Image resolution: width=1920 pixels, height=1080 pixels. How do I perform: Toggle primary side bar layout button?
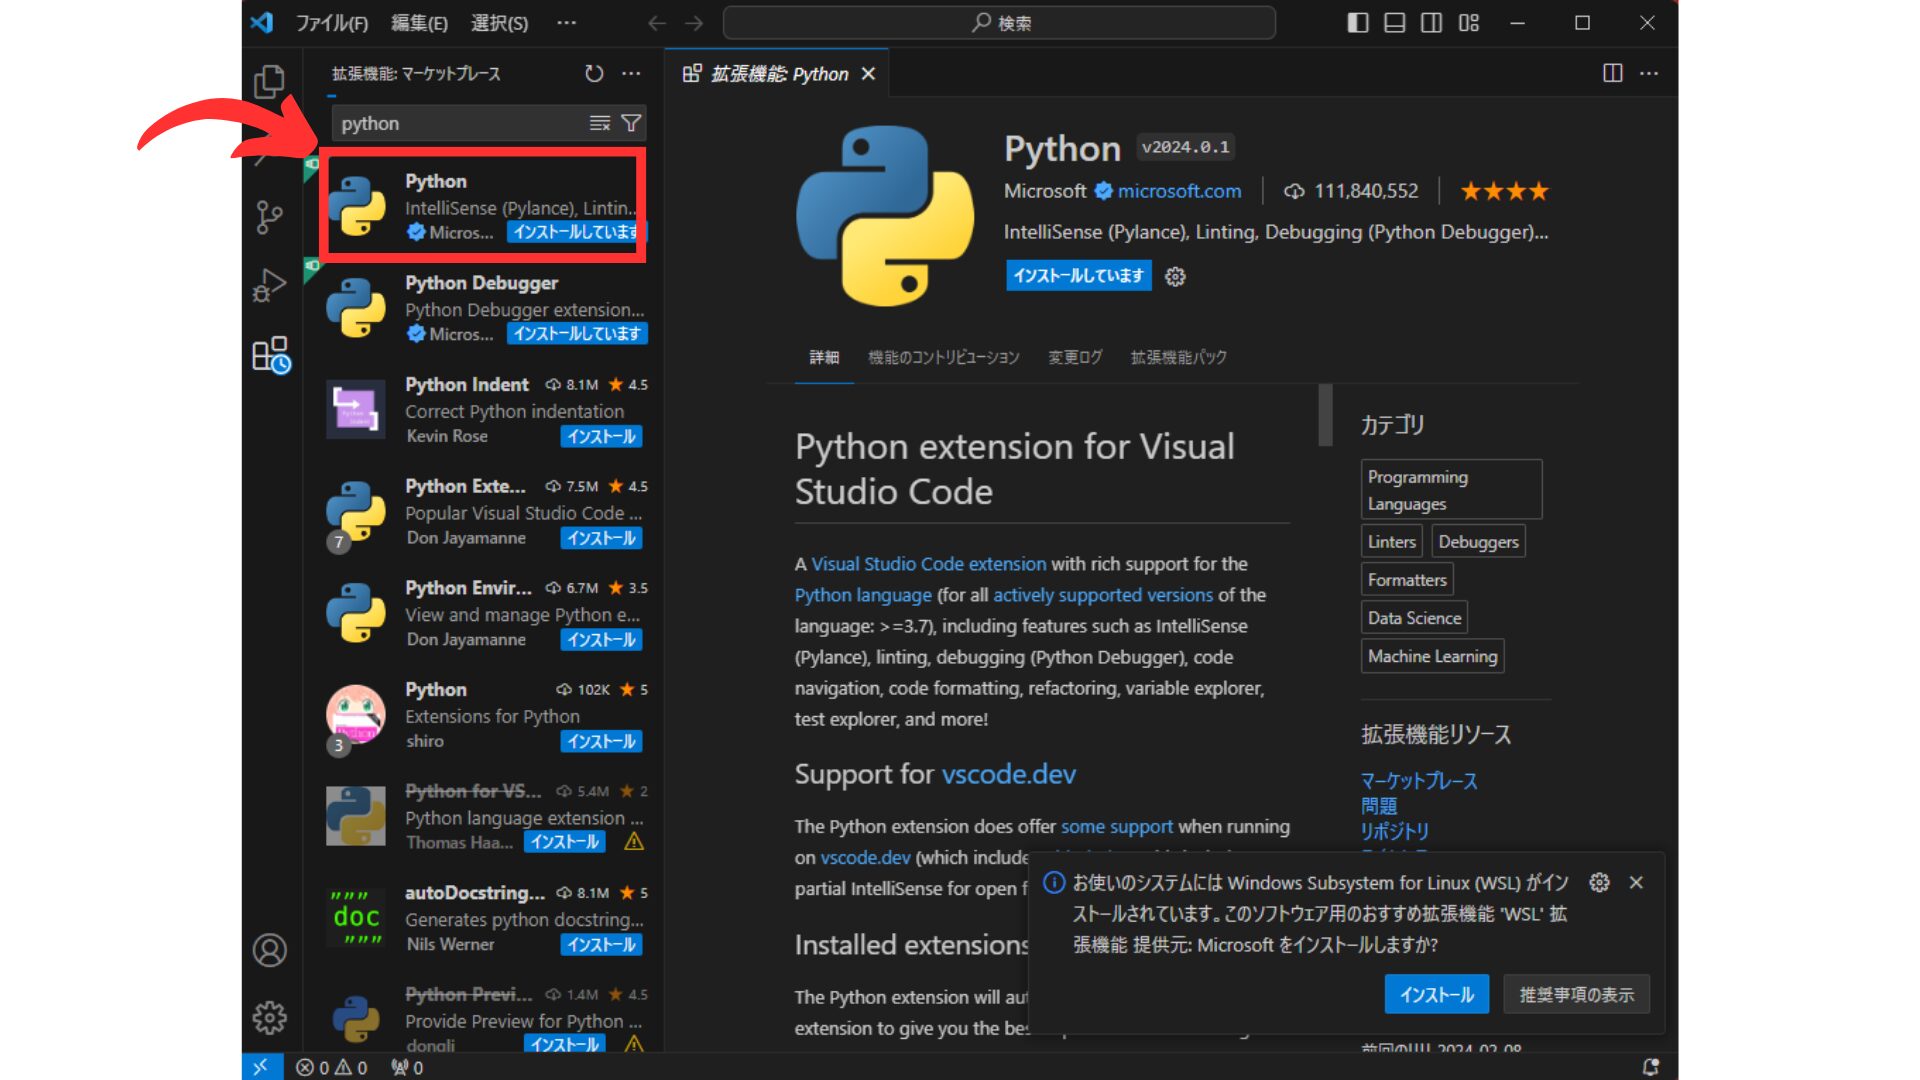click(1357, 23)
